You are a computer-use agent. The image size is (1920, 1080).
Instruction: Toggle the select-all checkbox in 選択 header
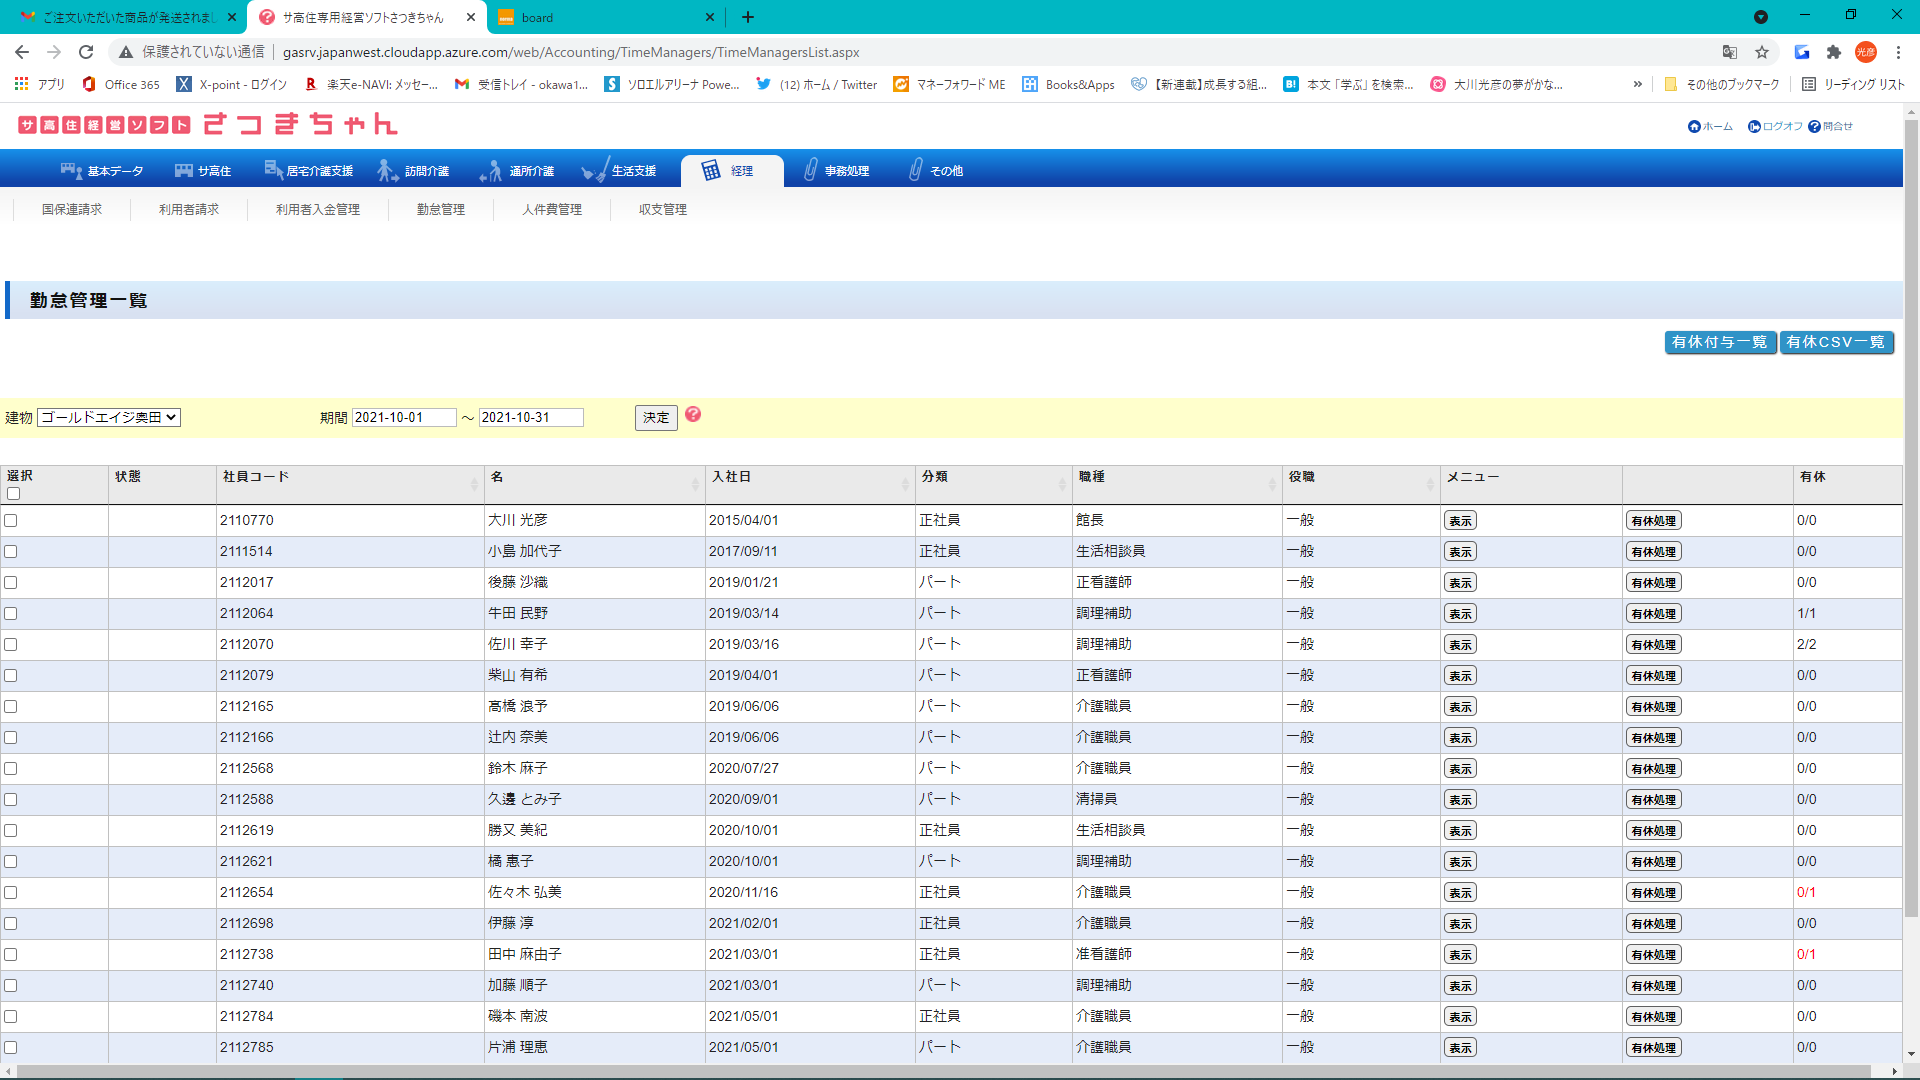click(x=13, y=494)
